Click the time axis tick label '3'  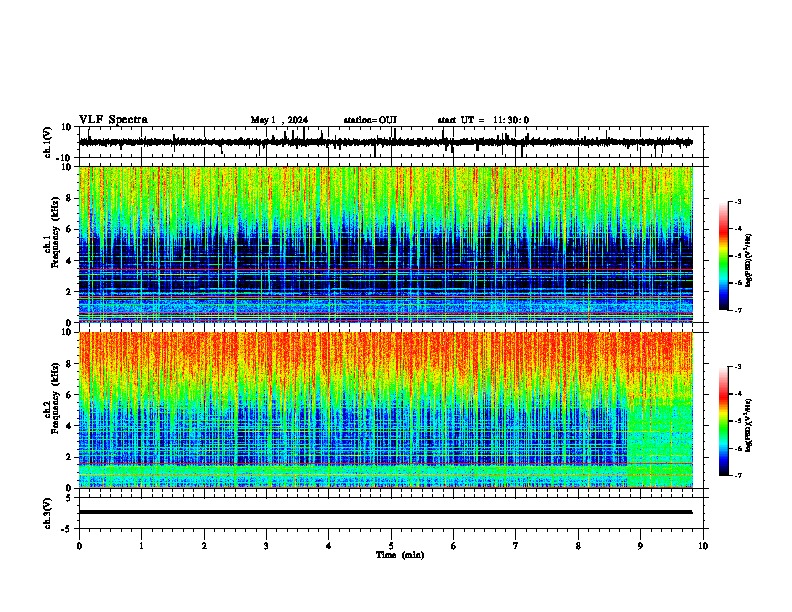pyautogui.click(x=266, y=546)
